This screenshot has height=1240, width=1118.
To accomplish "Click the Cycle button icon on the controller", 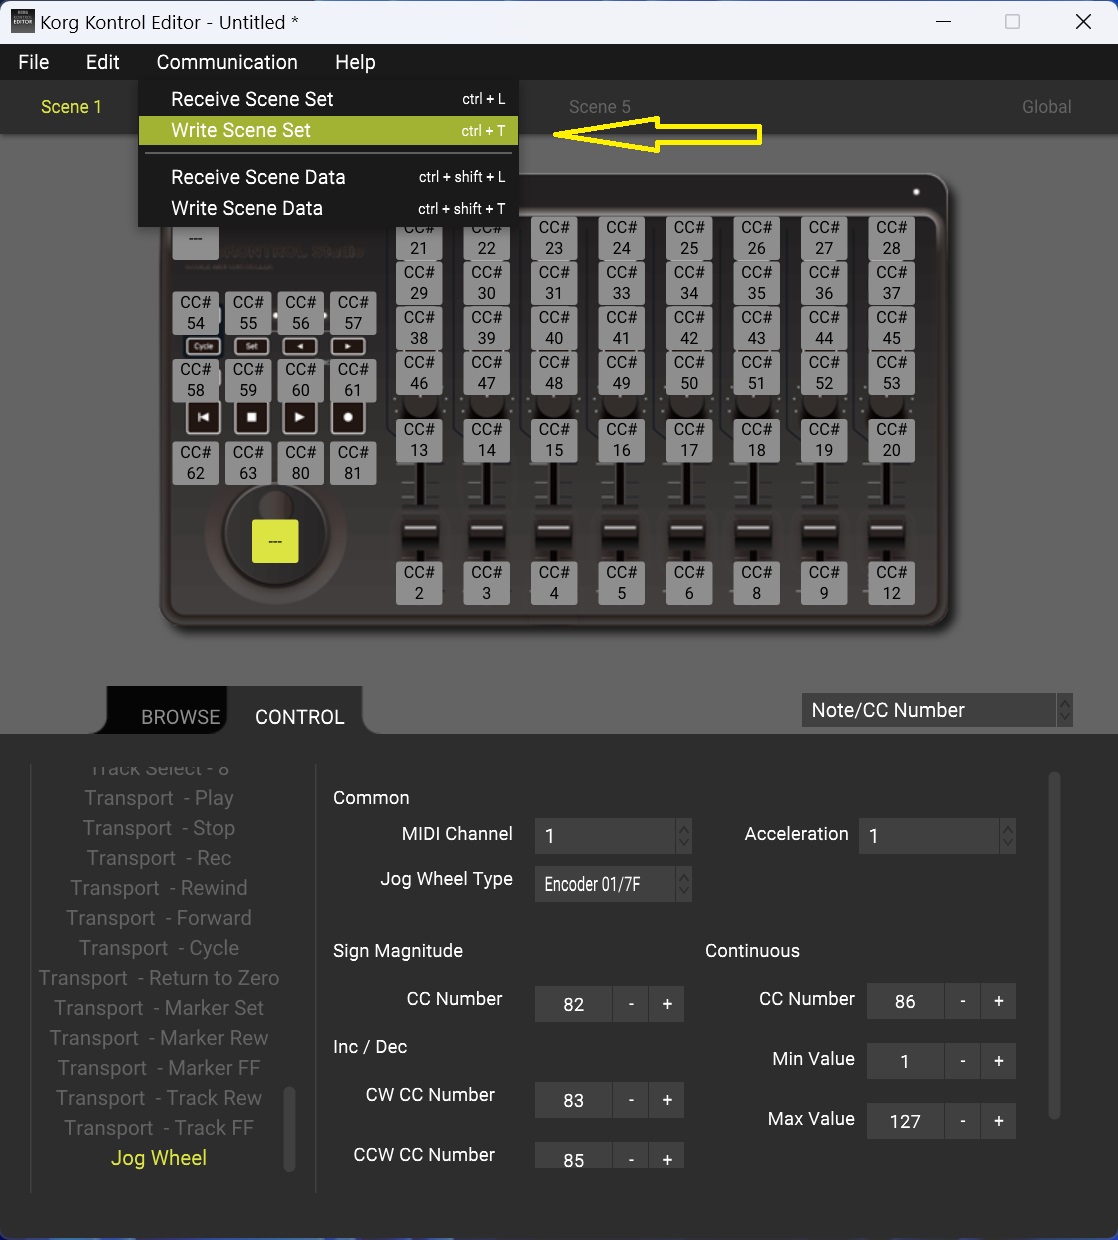I will tap(204, 346).
